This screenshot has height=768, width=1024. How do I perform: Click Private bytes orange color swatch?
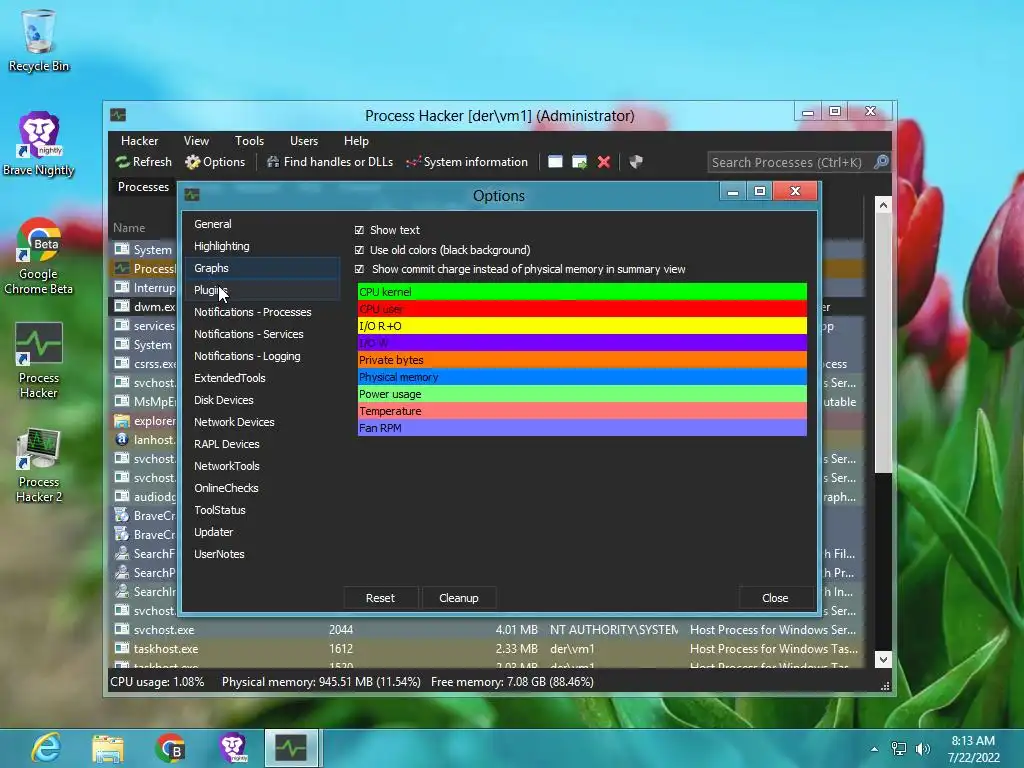582,360
